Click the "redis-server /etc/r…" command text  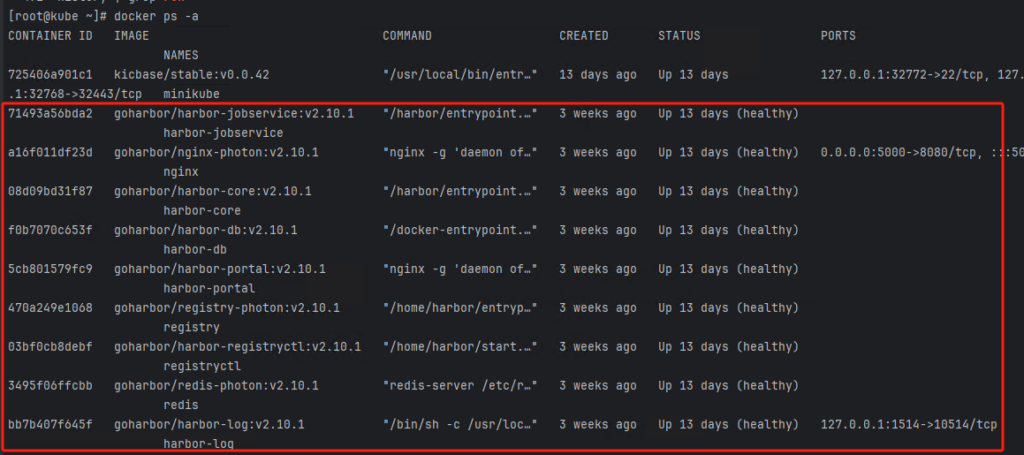460,386
